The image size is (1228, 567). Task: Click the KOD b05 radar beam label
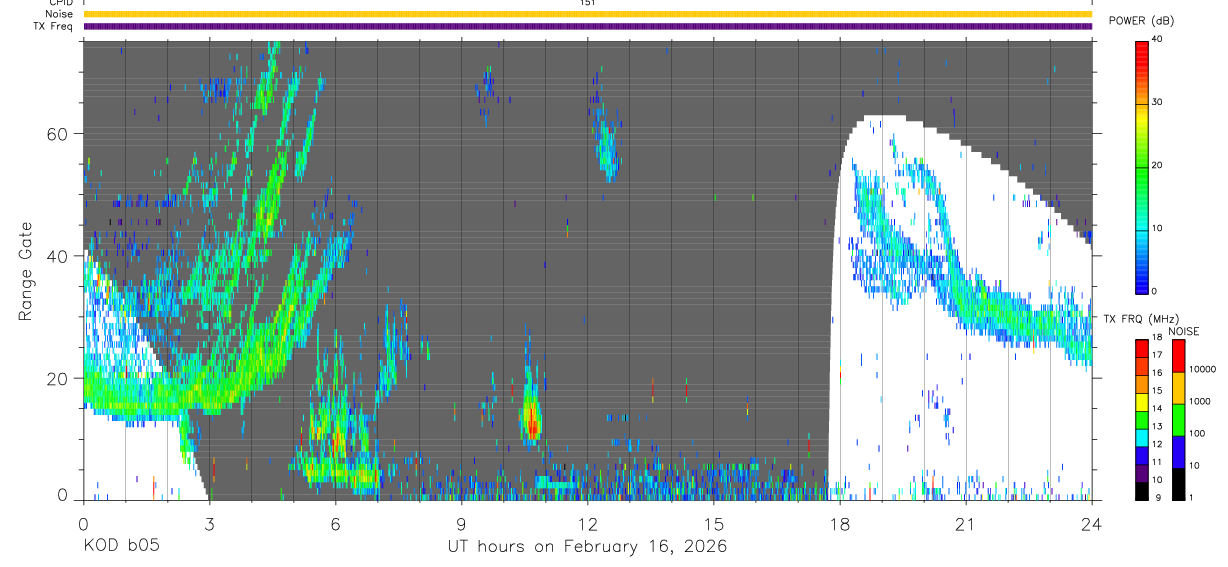[x=120, y=547]
